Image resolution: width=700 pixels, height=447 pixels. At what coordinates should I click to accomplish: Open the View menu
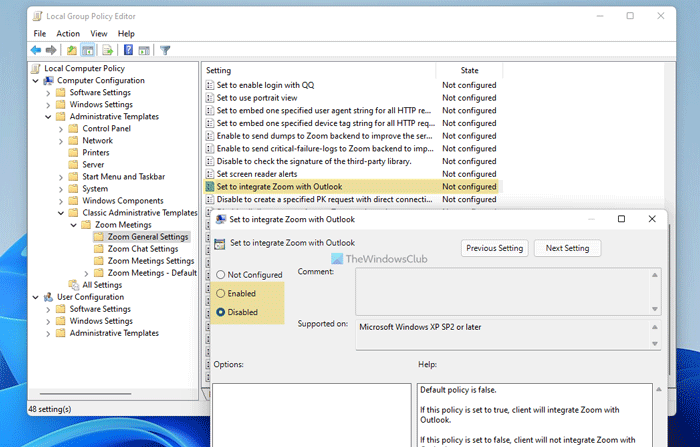click(x=99, y=33)
